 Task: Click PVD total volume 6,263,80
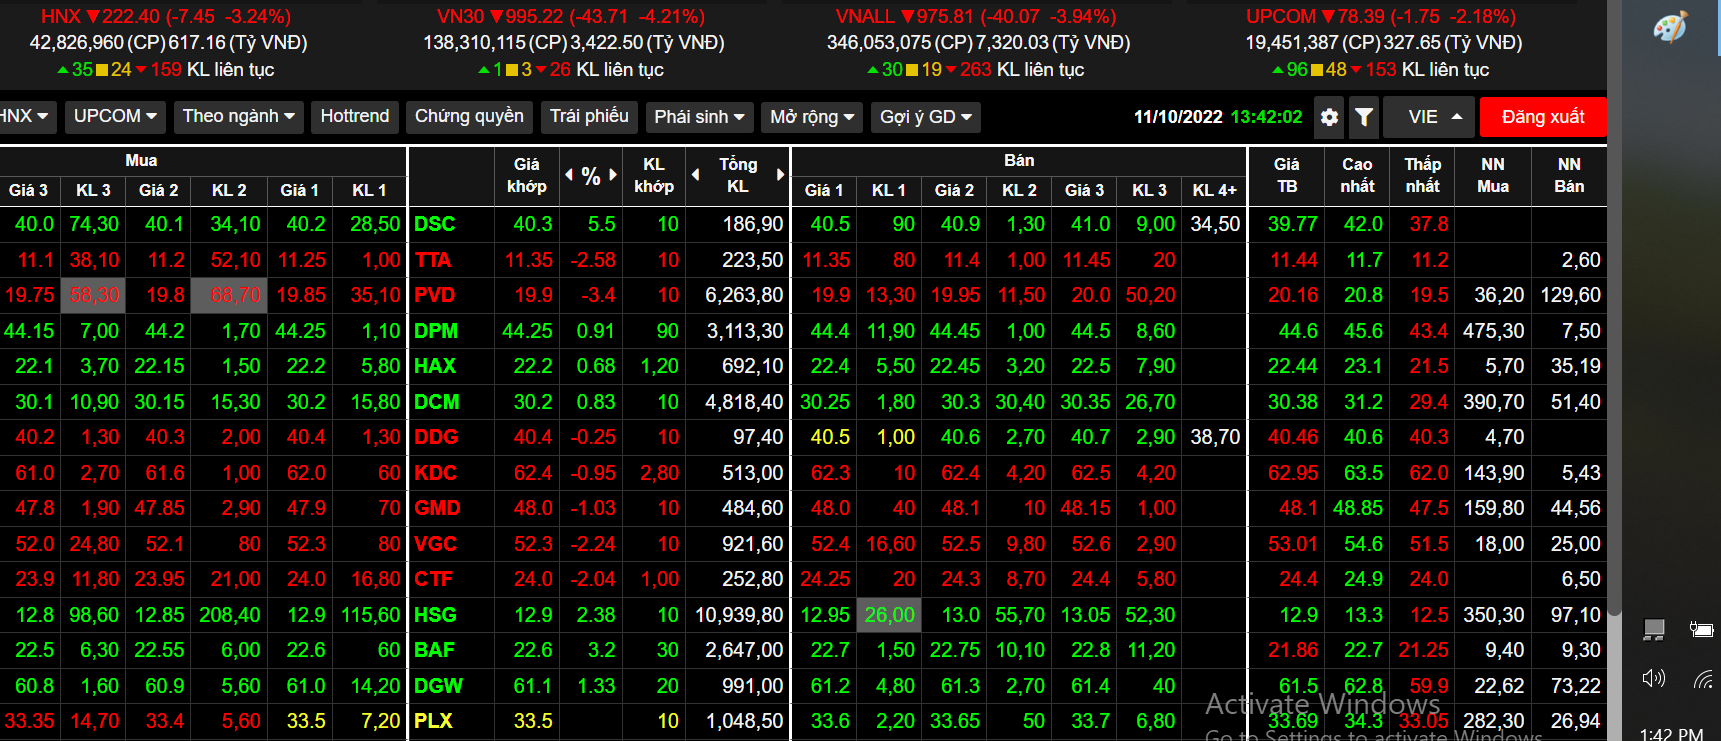(744, 295)
